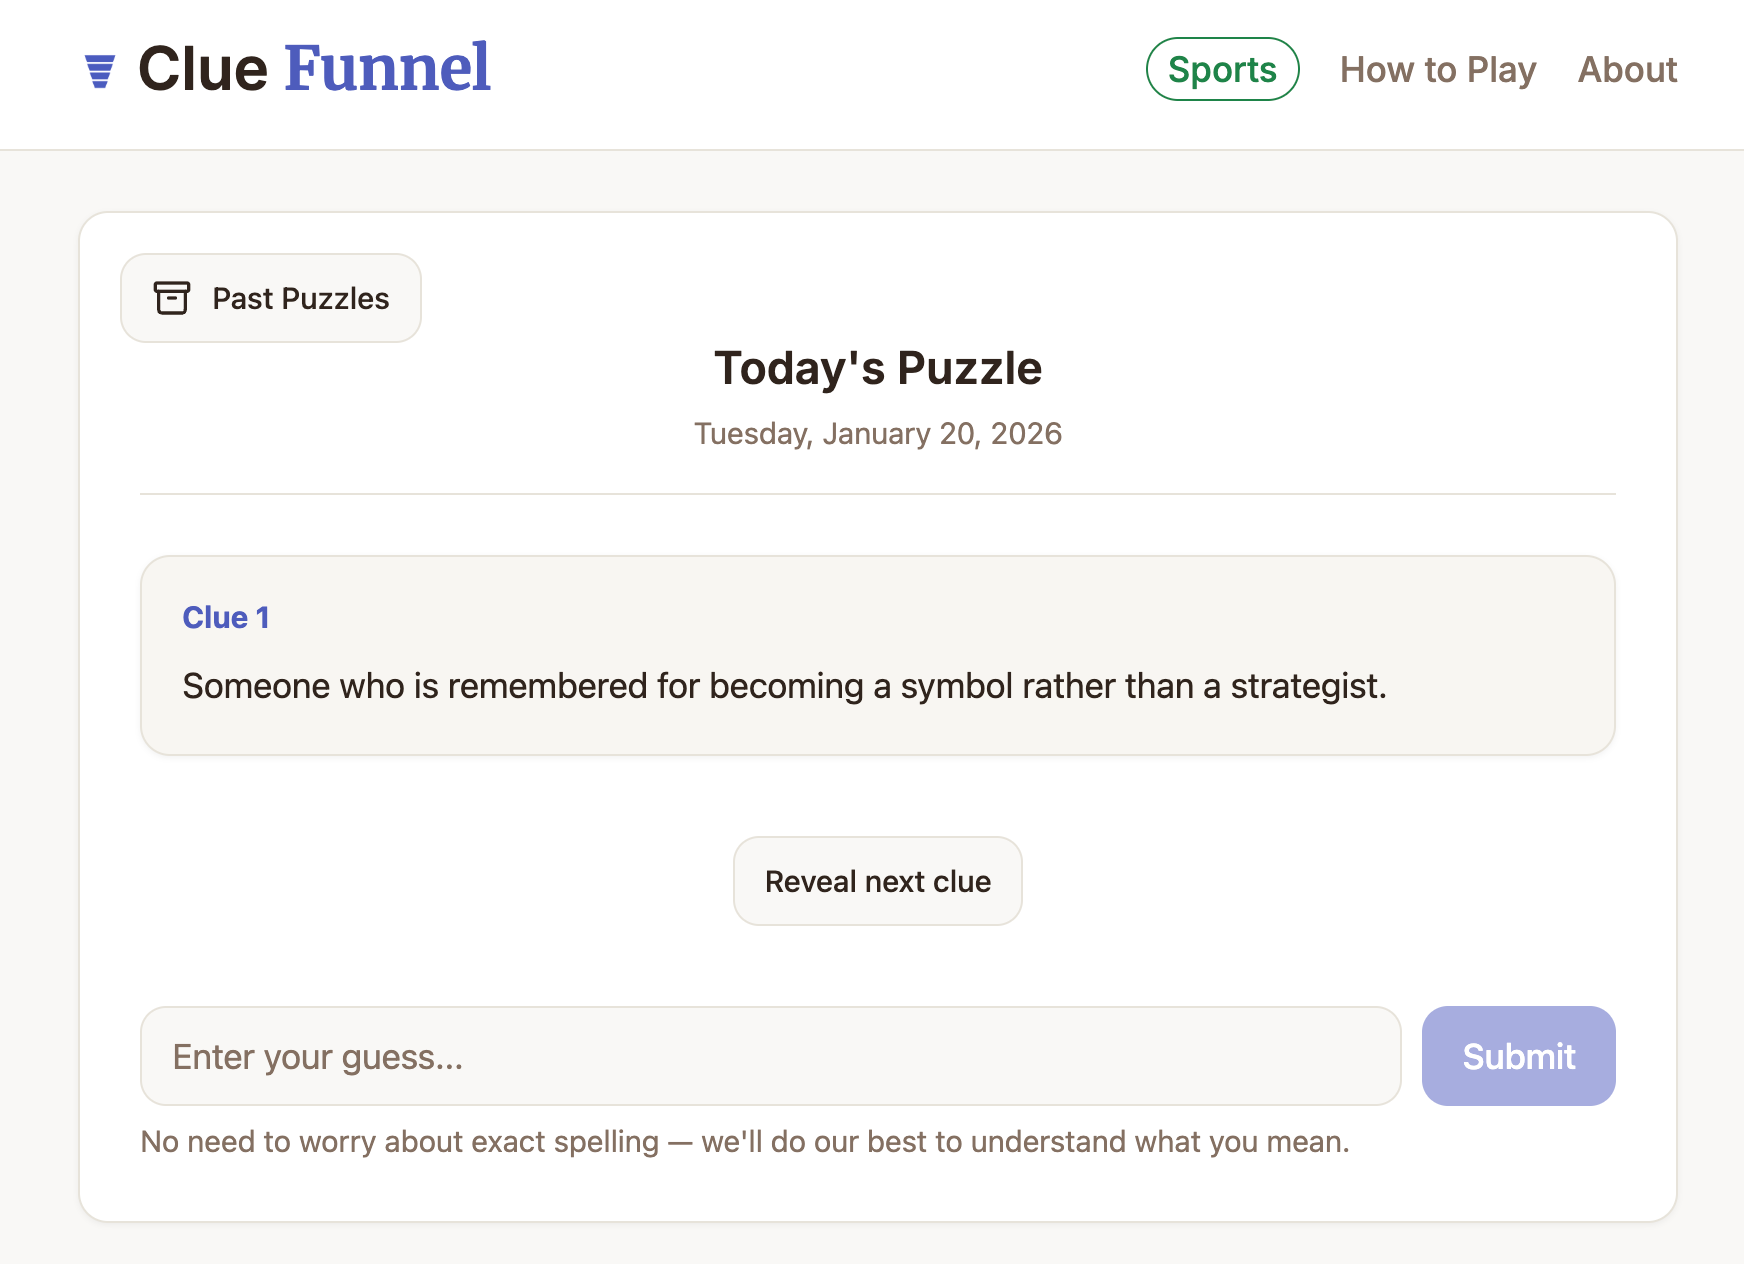Click the word Clue in site title
The image size is (1744, 1264).
203,69
